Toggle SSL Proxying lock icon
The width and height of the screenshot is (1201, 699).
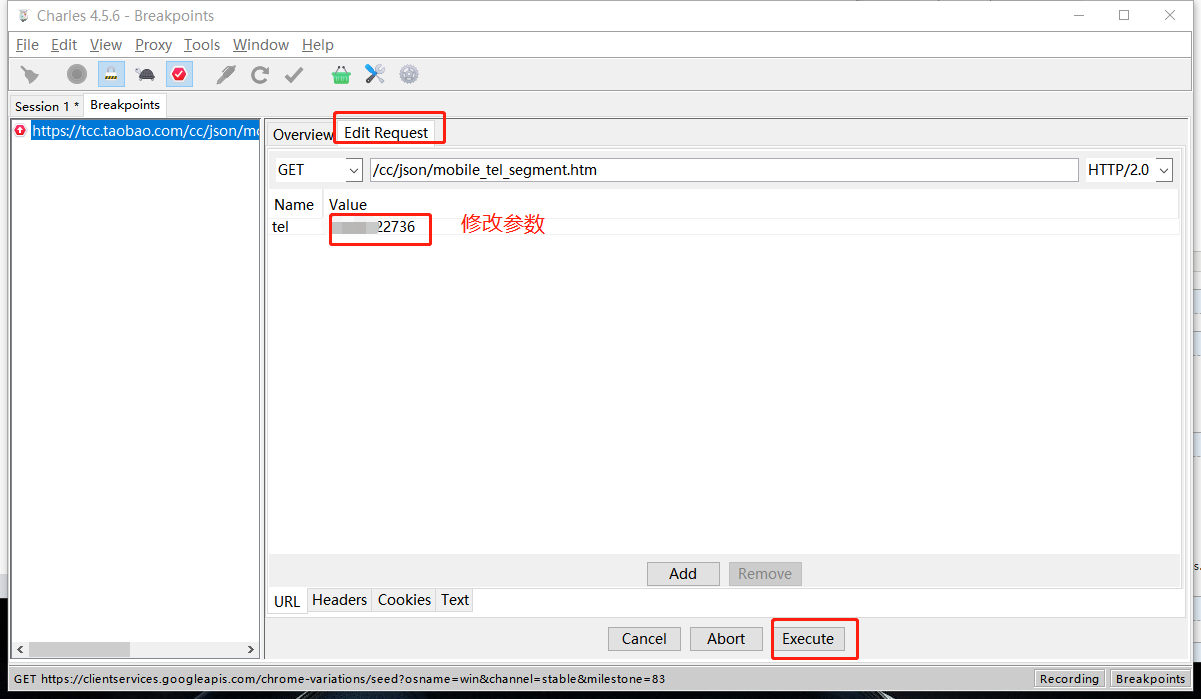[111, 74]
